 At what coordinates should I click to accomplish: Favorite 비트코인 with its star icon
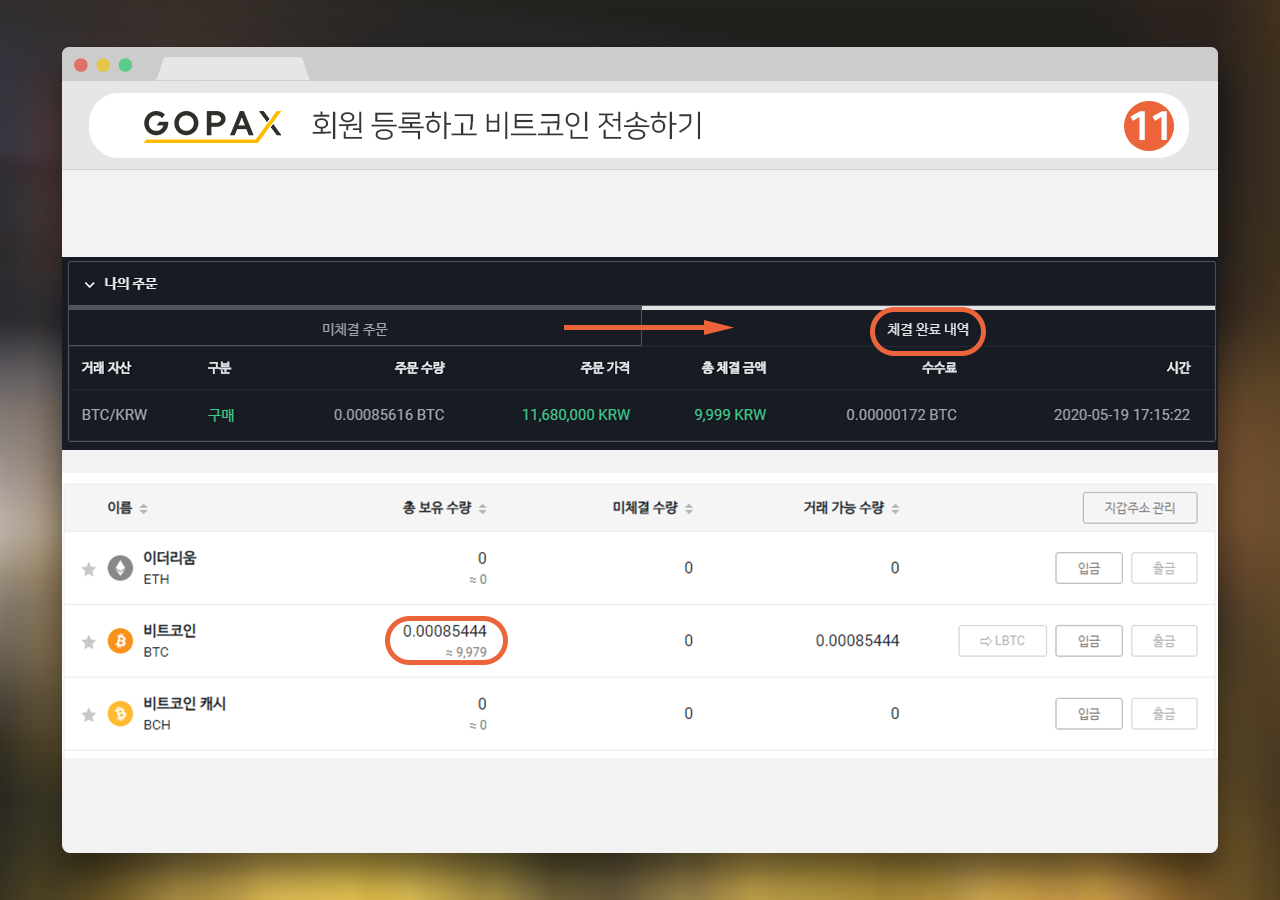pyautogui.click(x=89, y=641)
